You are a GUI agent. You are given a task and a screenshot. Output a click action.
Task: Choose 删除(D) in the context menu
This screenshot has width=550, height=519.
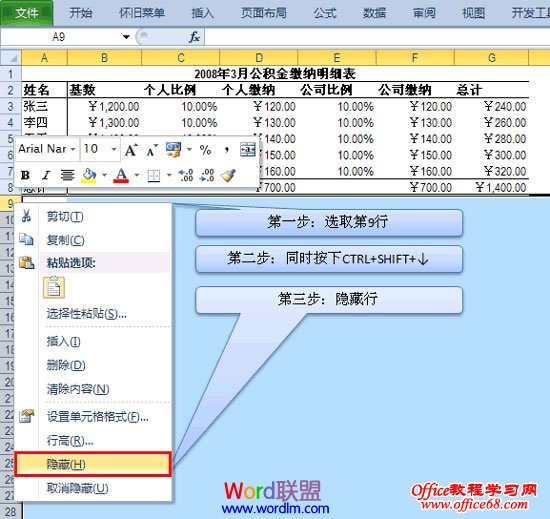click(x=93, y=365)
